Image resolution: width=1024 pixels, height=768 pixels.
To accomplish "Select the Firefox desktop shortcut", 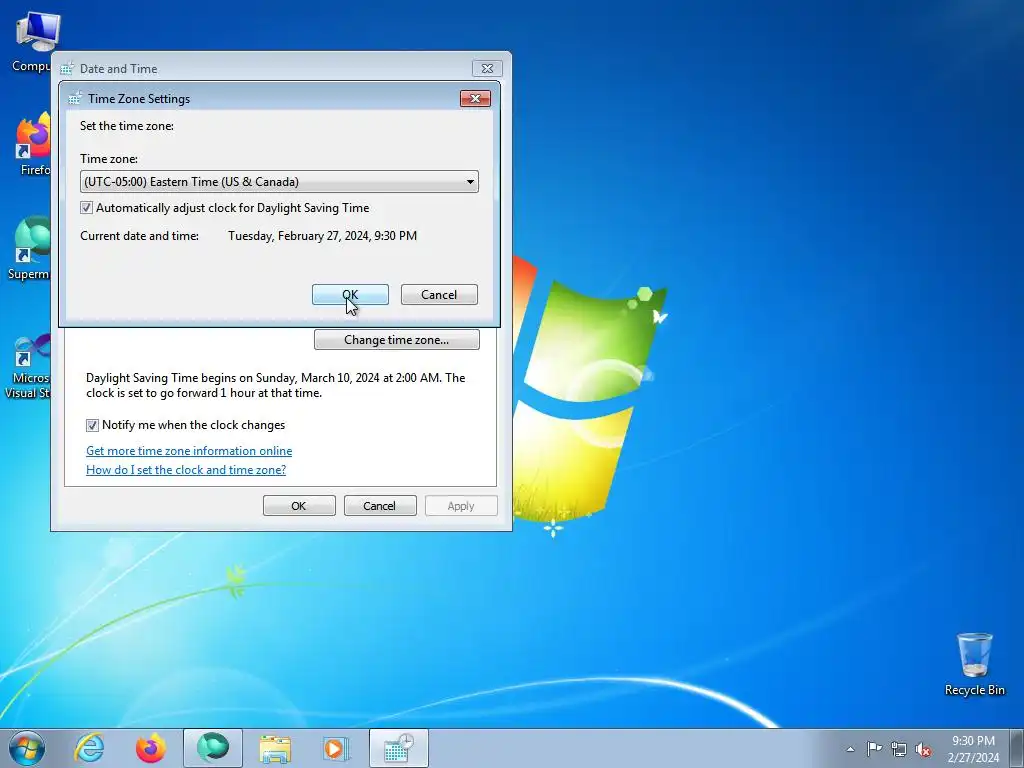I will pos(32,144).
